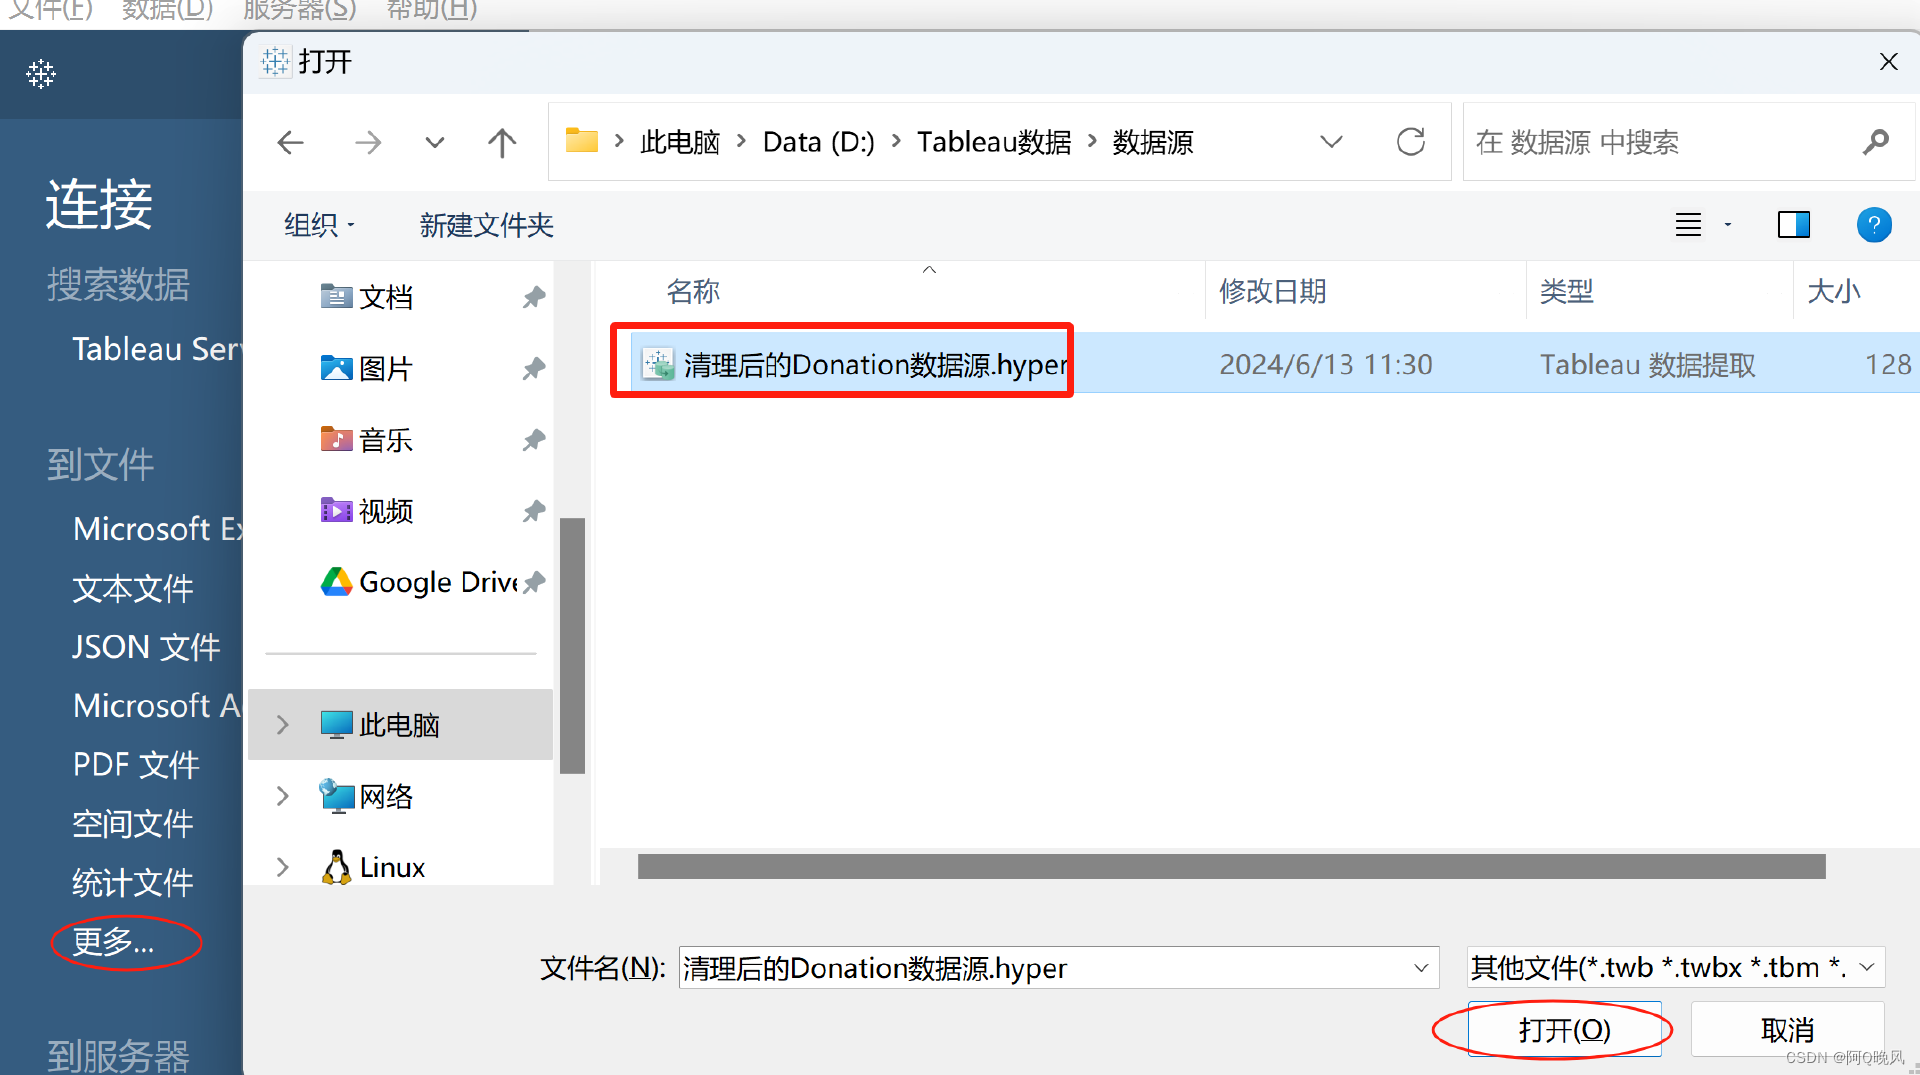Open help with the question mark icon
1920x1075 pixels.
pyautogui.click(x=1874, y=225)
